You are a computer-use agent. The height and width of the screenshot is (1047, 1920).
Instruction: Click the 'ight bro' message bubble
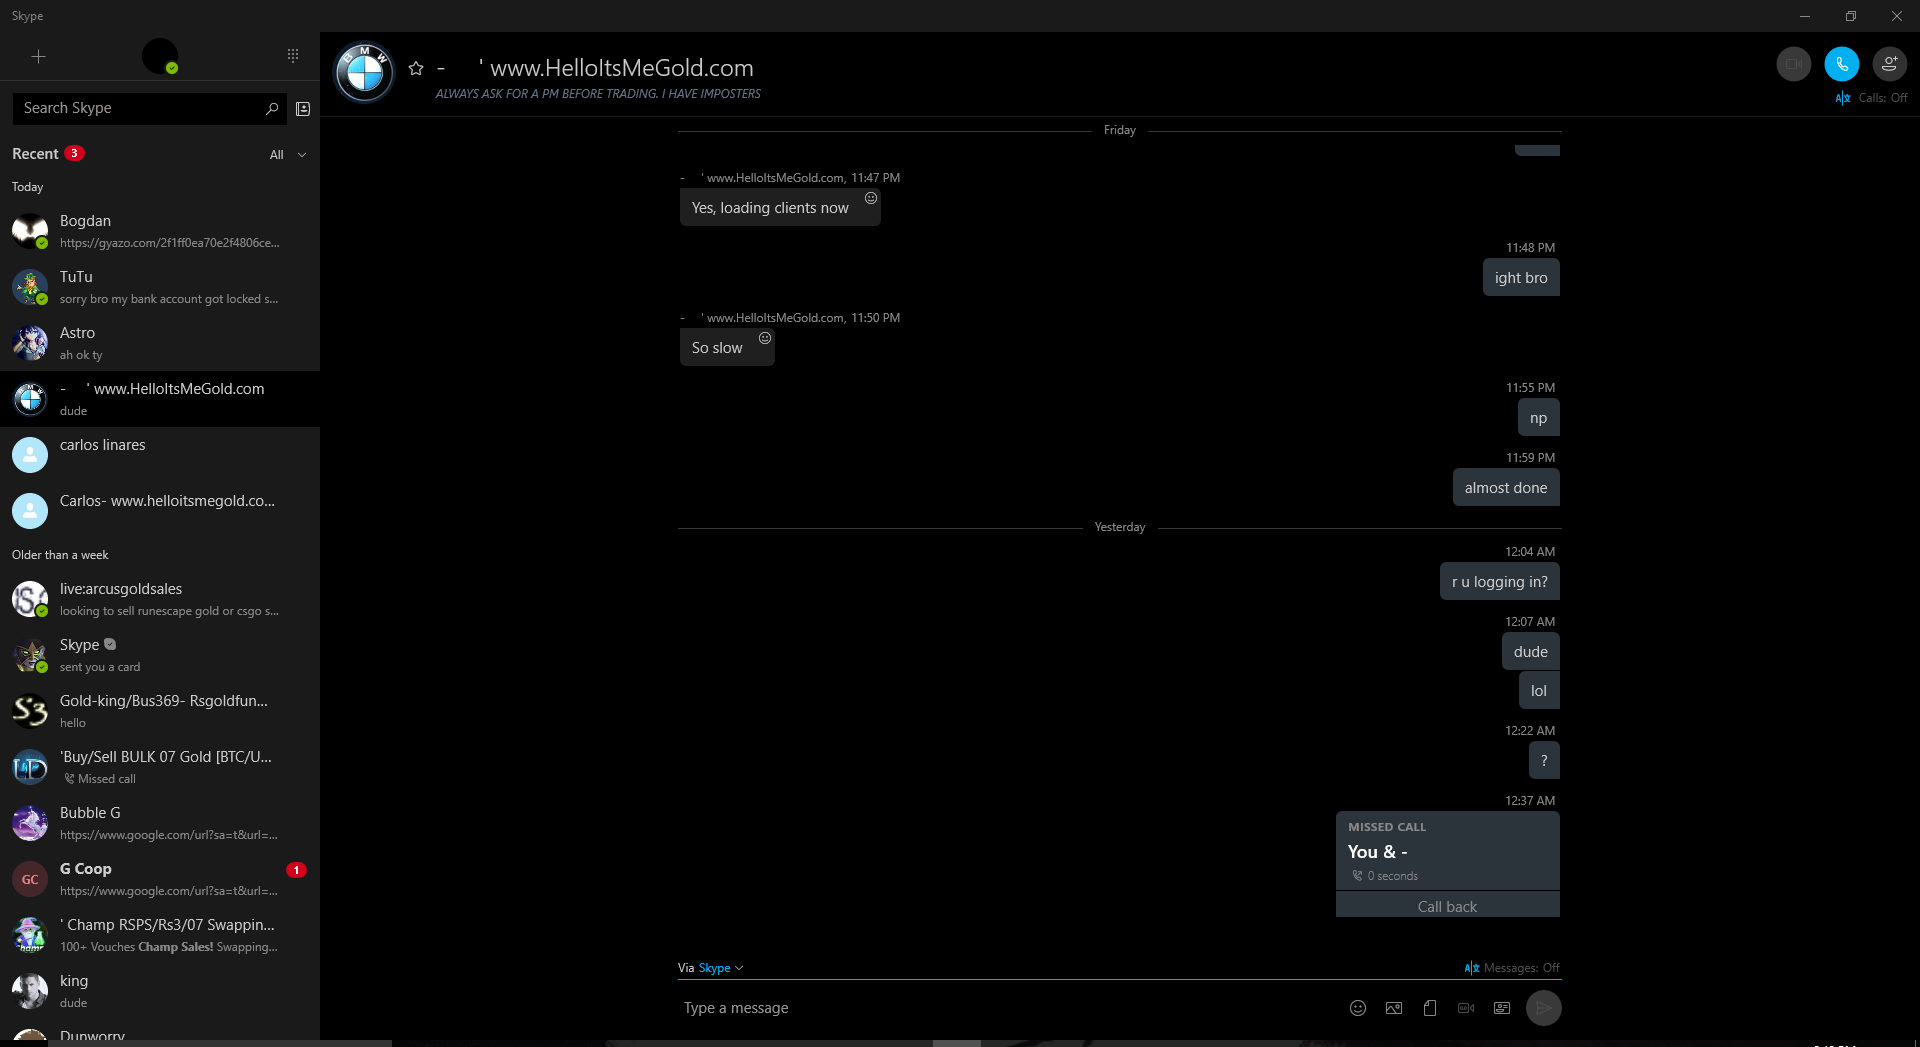coord(1521,278)
